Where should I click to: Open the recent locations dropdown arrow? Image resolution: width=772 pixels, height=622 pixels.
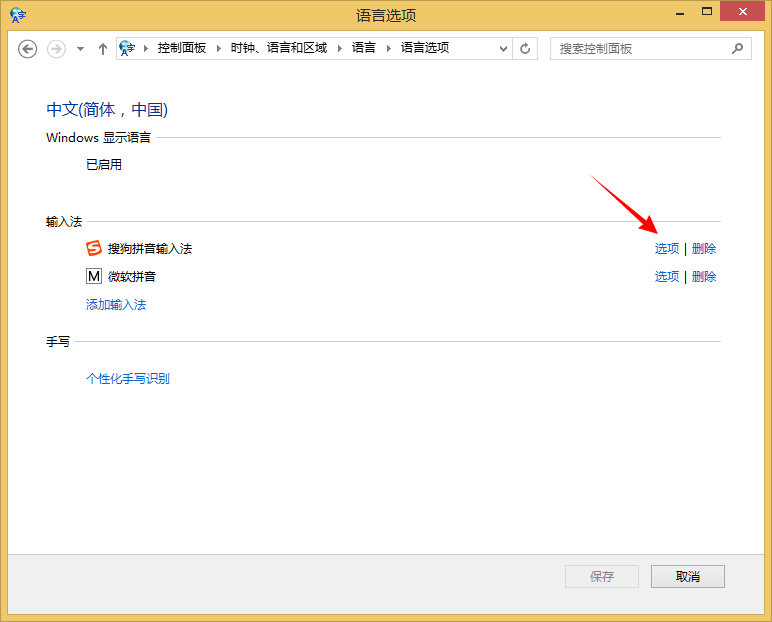point(80,49)
